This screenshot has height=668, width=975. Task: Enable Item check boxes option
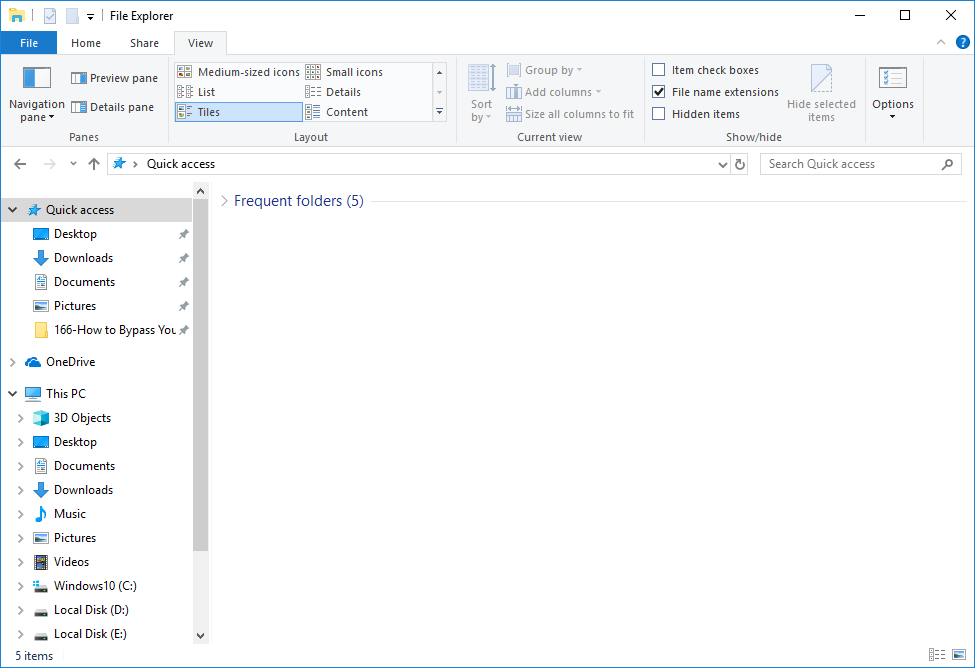click(x=659, y=70)
